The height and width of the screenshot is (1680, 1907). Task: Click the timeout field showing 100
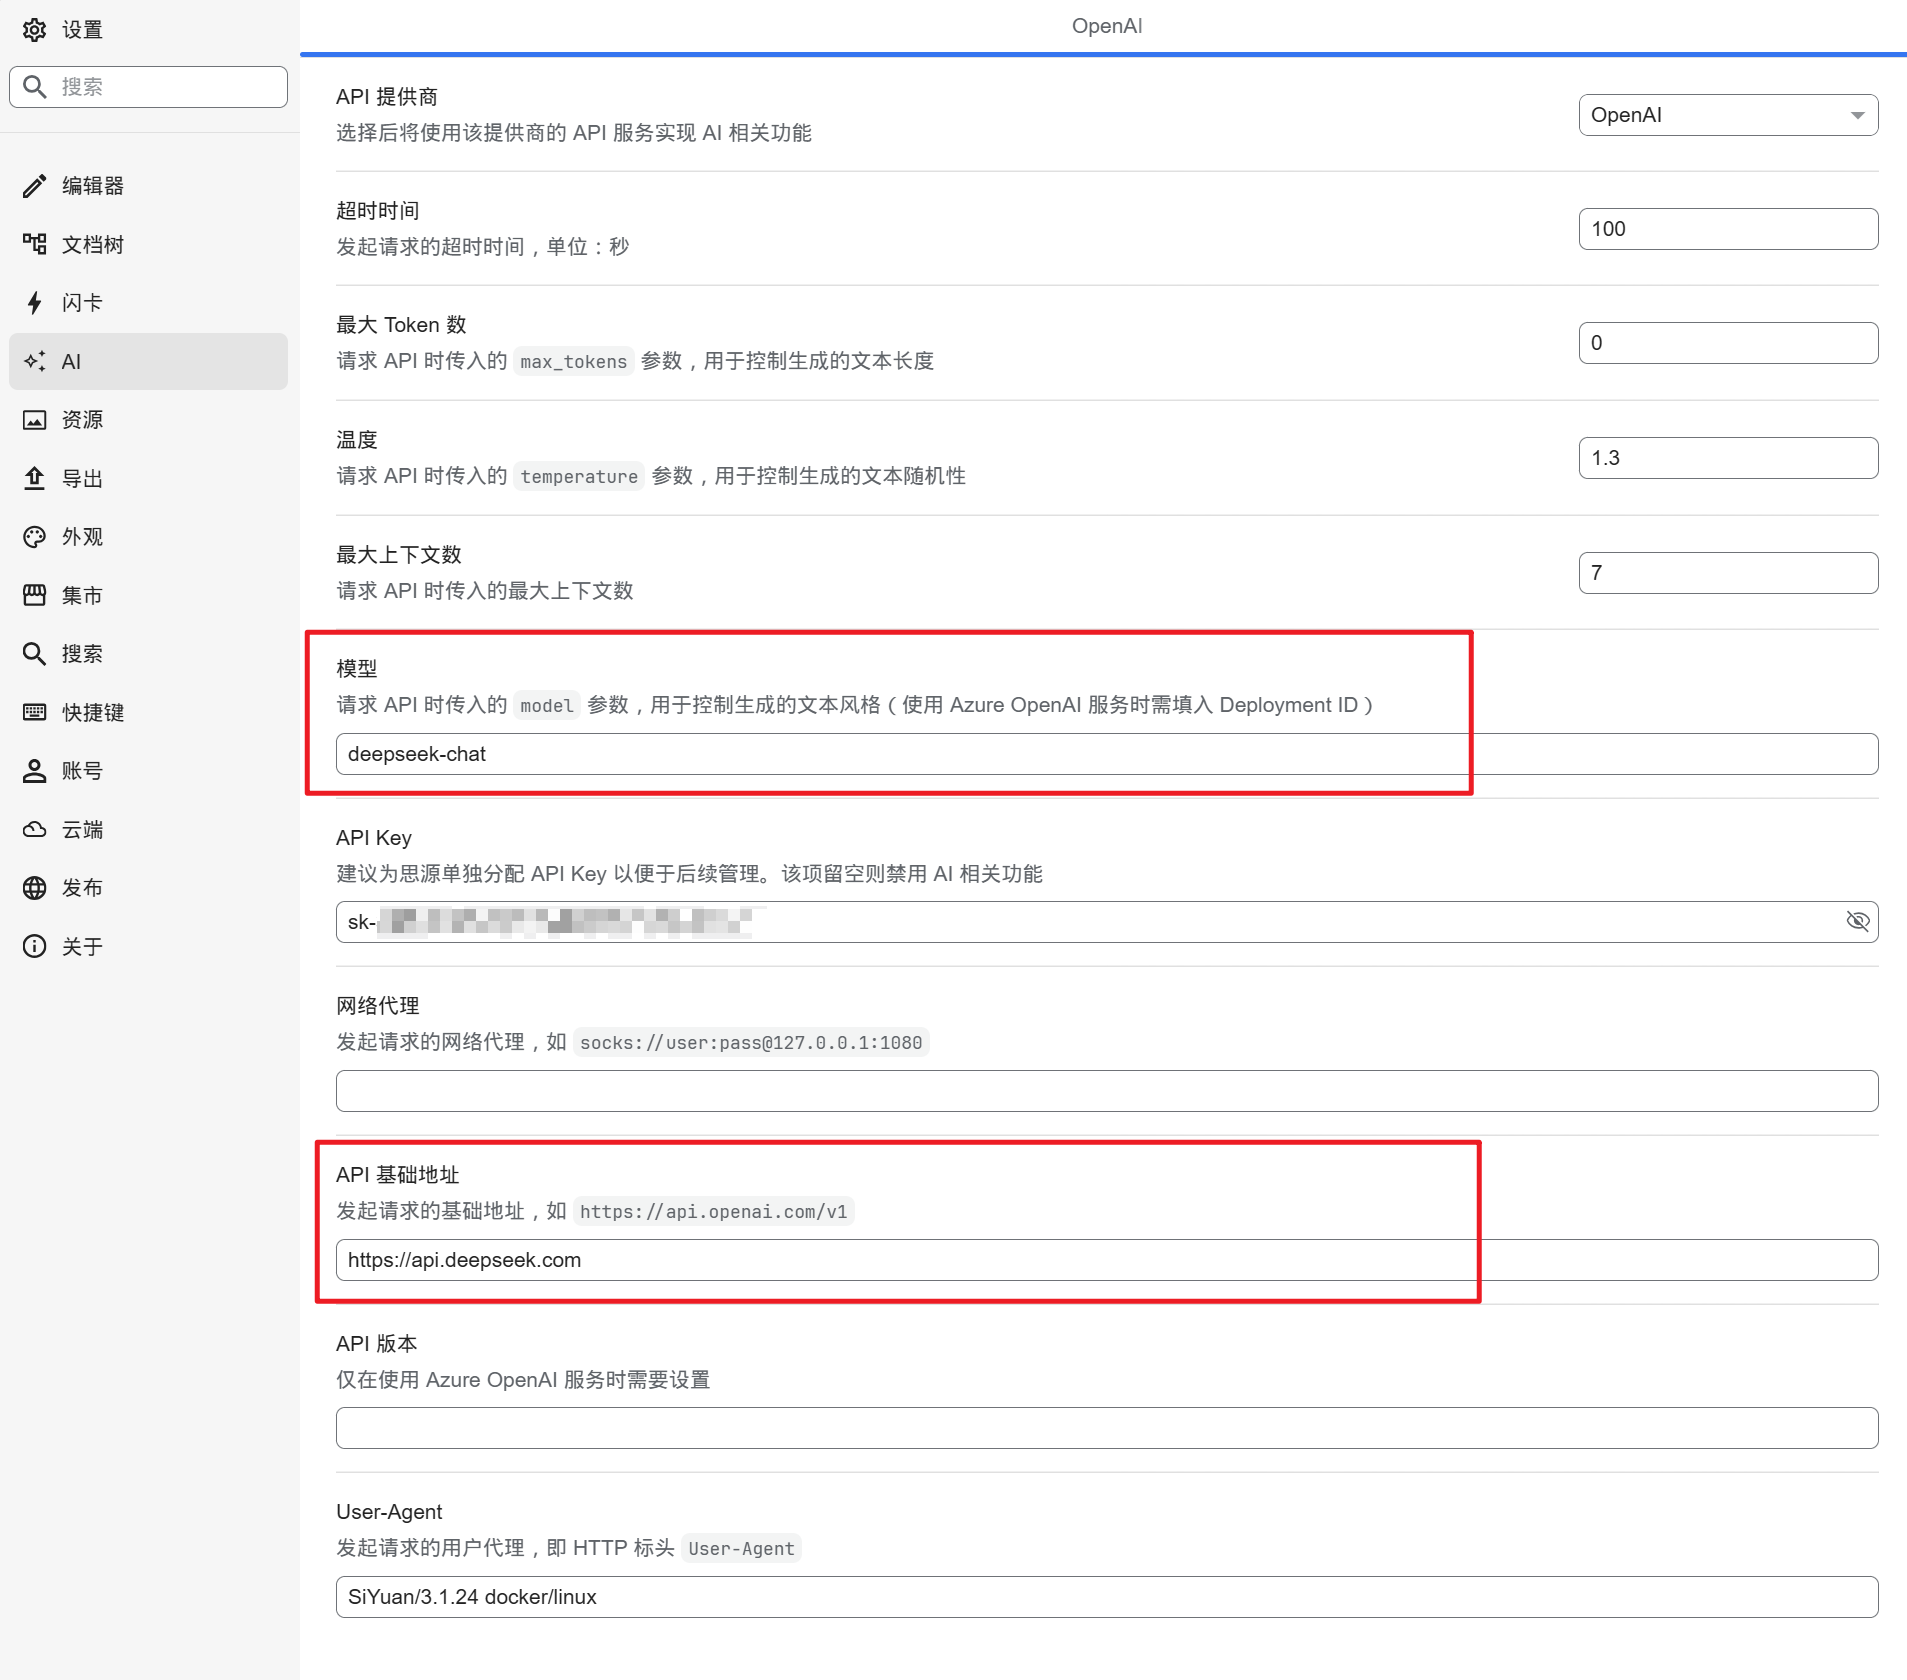click(1728, 229)
